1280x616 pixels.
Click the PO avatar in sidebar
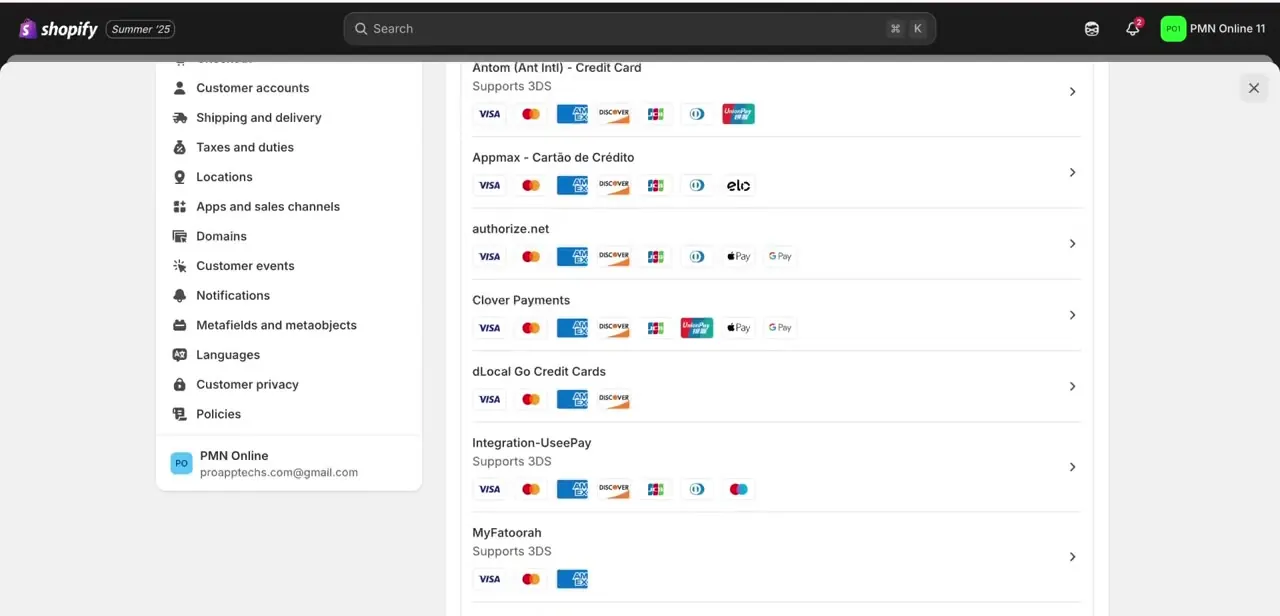(x=181, y=464)
